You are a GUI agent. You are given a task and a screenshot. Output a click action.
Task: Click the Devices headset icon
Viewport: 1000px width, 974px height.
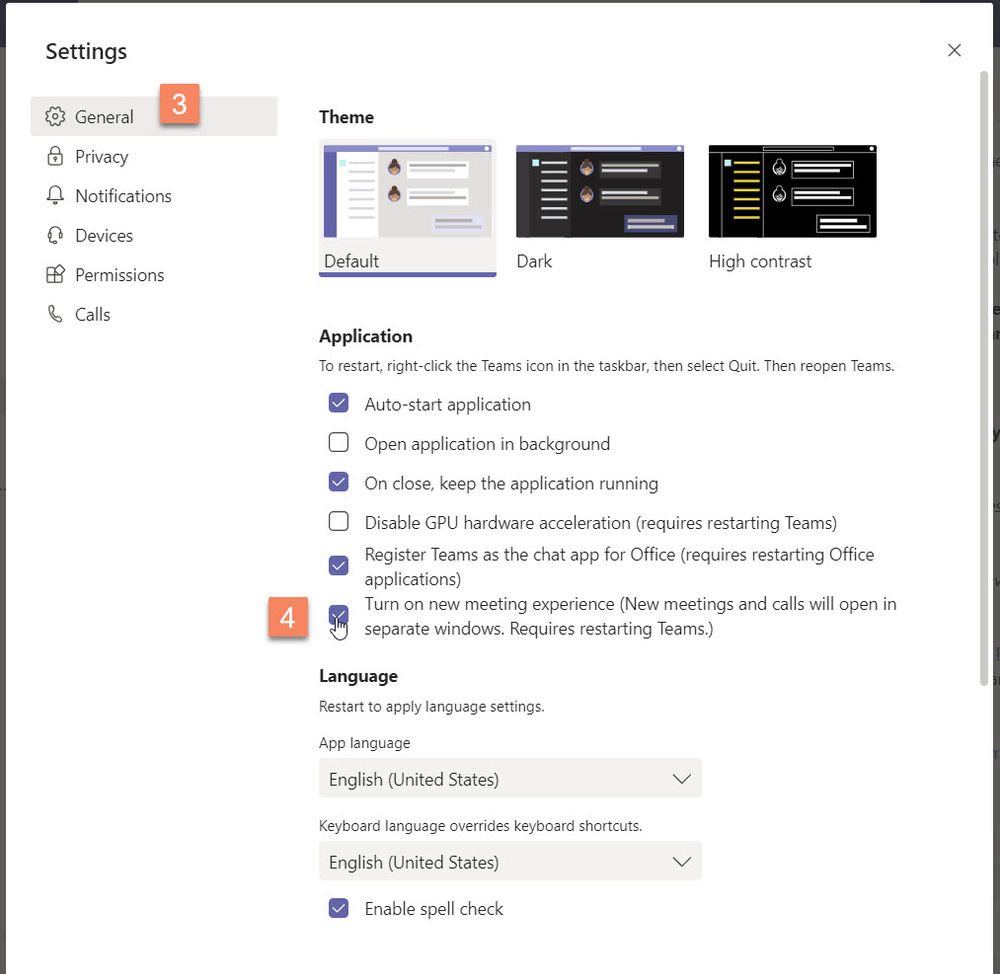(55, 235)
